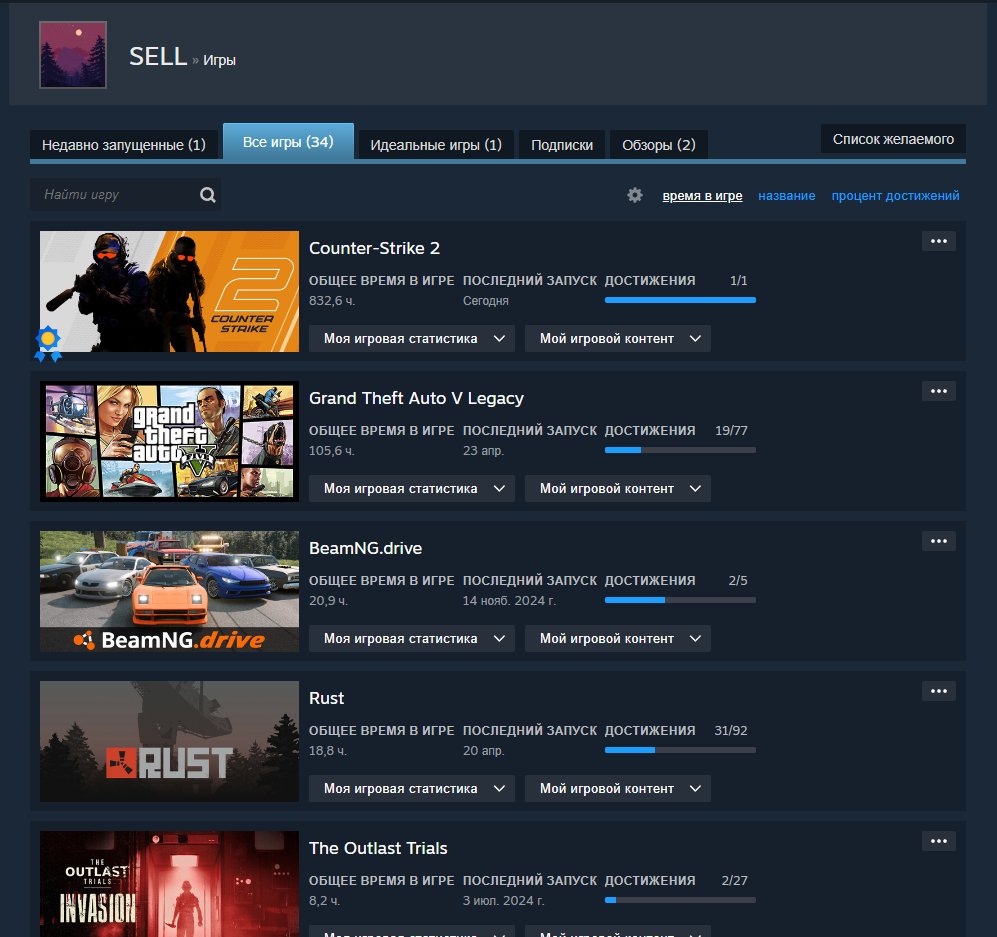Open the three-dots menu for Grand Theft Auto V
The width and height of the screenshot is (997, 937).
click(x=938, y=391)
